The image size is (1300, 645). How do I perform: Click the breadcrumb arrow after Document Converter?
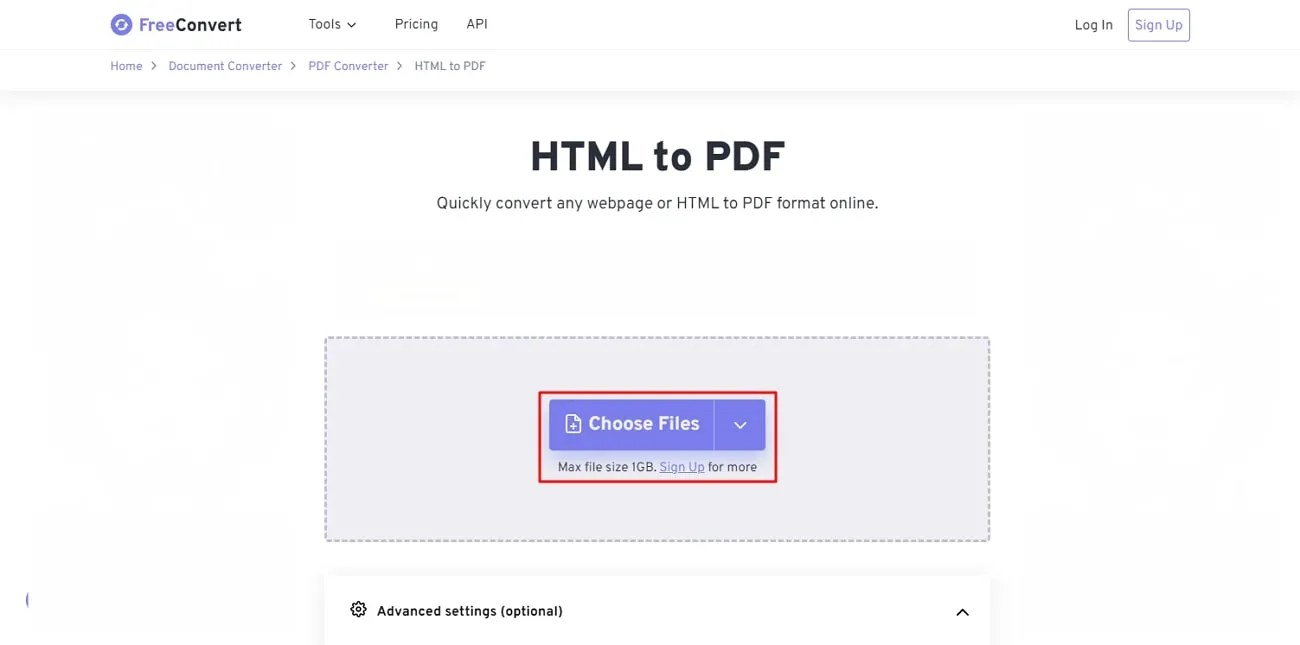click(x=293, y=65)
